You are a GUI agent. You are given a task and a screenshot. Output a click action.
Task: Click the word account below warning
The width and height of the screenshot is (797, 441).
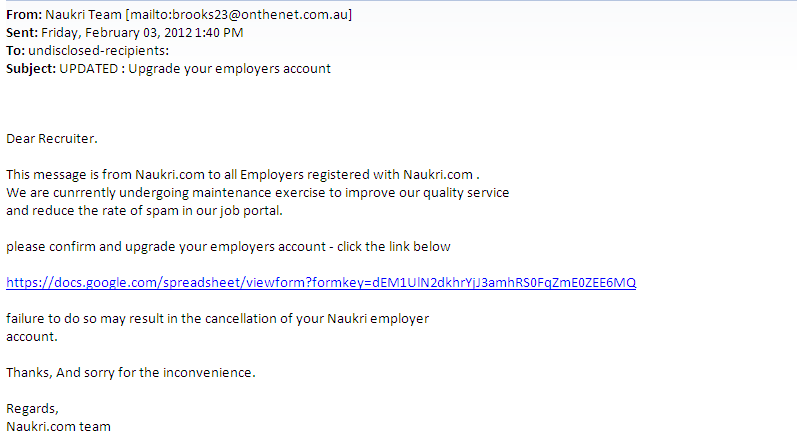pos(32,337)
